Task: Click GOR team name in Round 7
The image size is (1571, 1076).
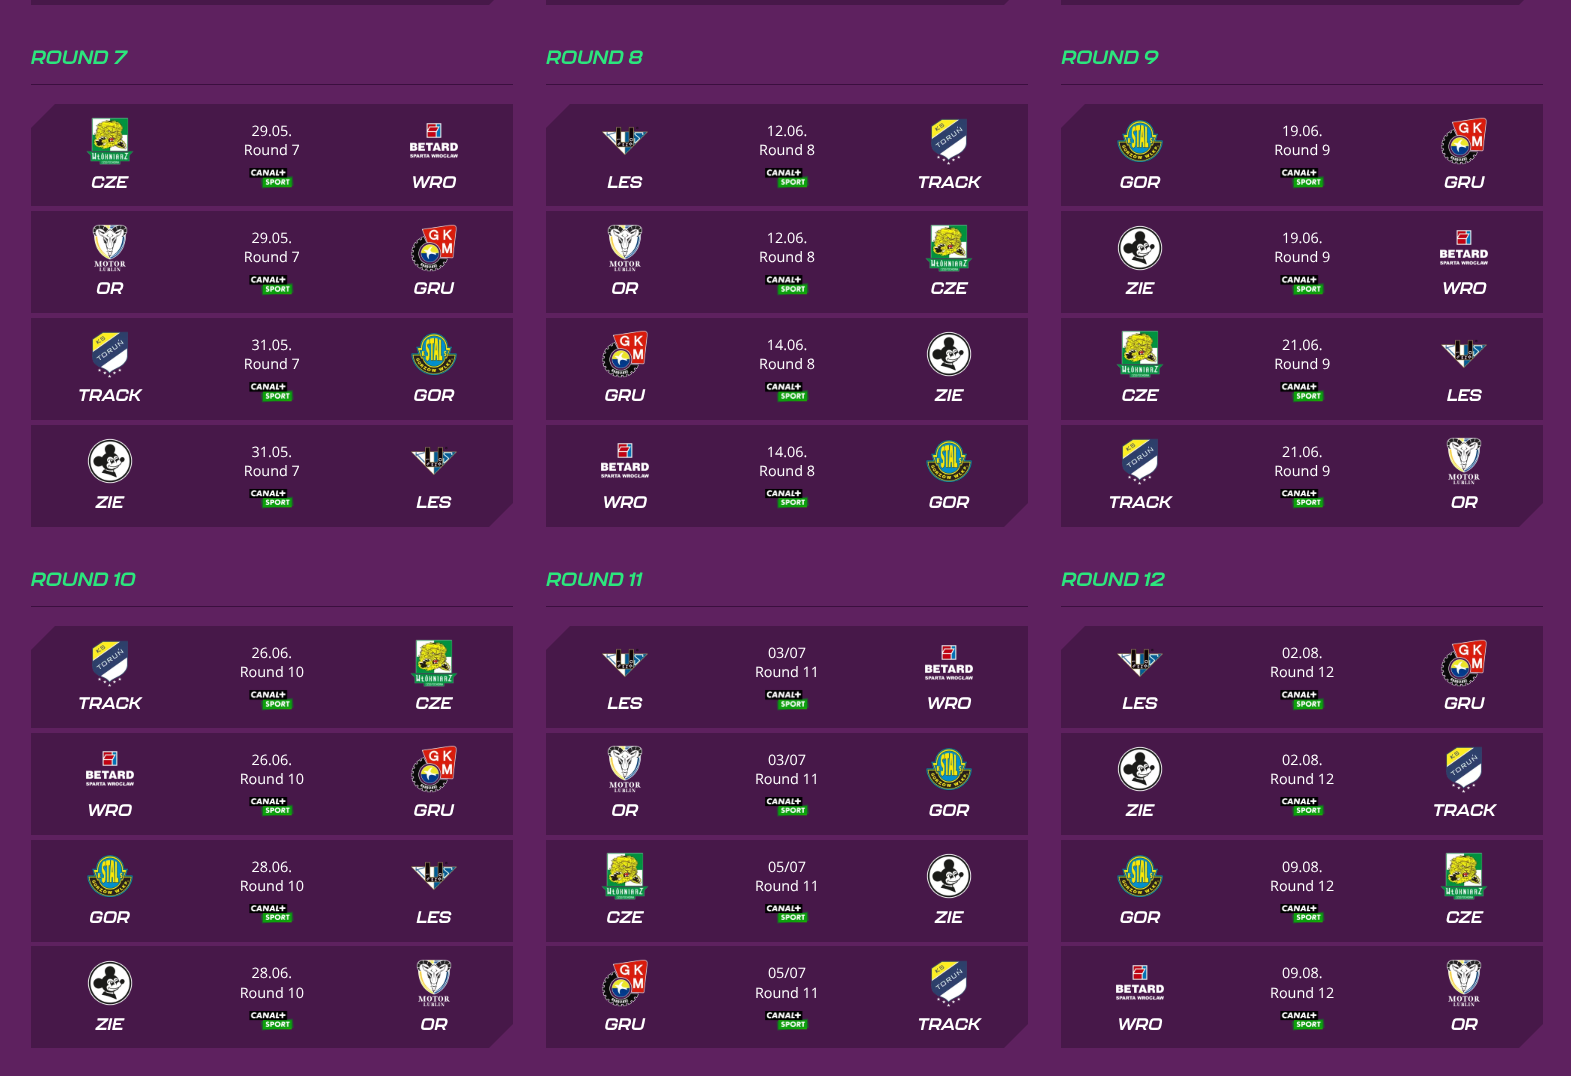Action: 433,395
